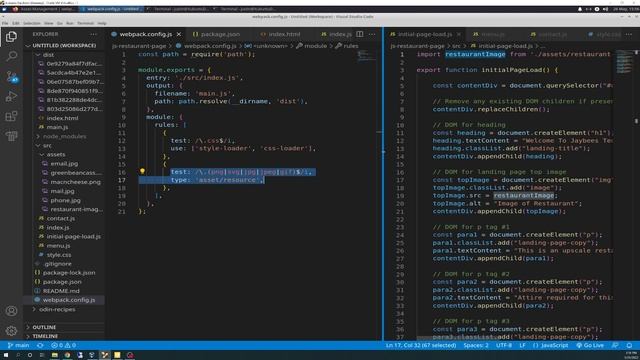Open email.jpg in the assets folder

(x=64, y=163)
